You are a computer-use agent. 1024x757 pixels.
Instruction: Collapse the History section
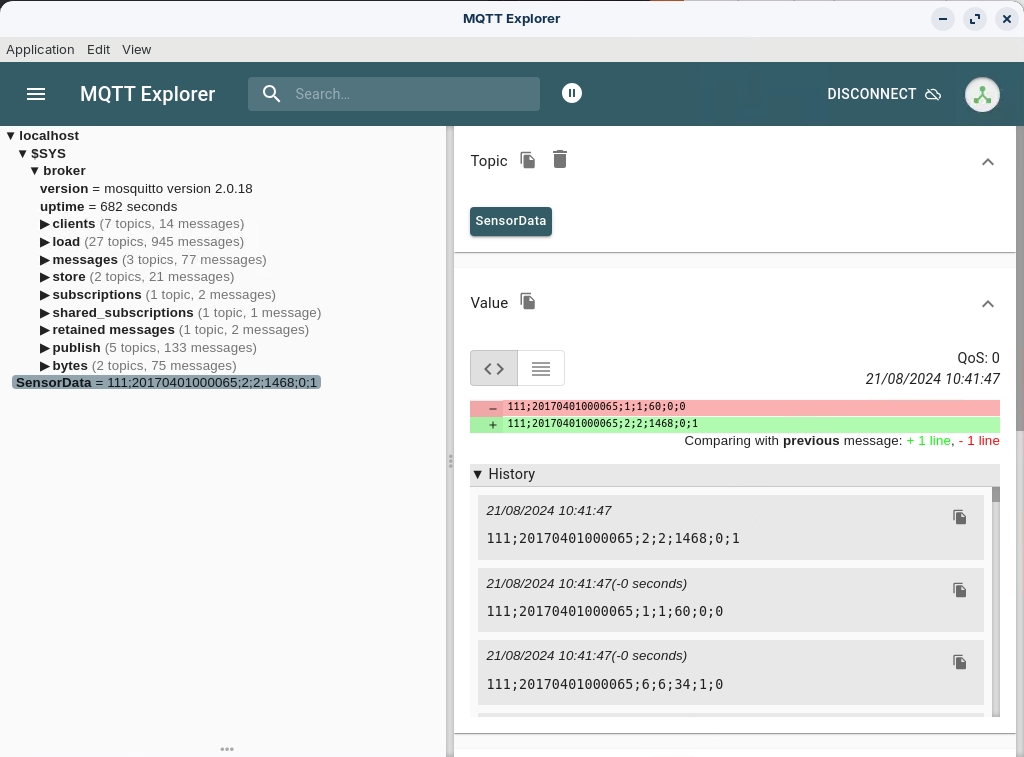[x=478, y=474]
